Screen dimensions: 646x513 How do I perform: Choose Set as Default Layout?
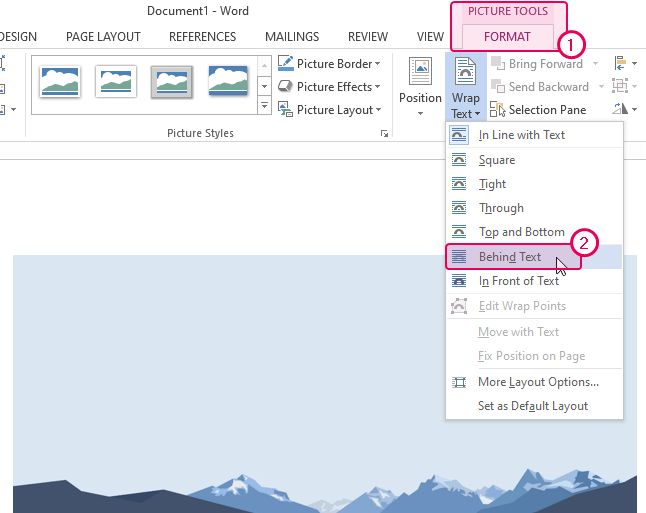(x=533, y=406)
